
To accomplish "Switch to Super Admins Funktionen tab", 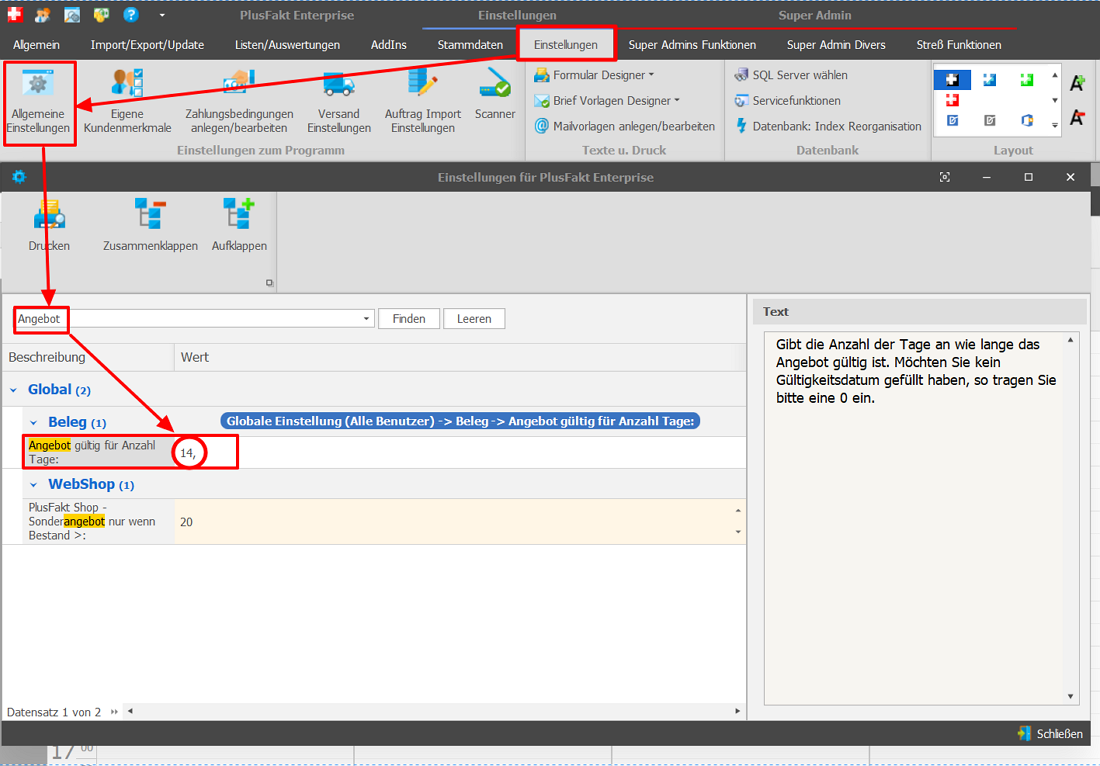I will (692, 45).
